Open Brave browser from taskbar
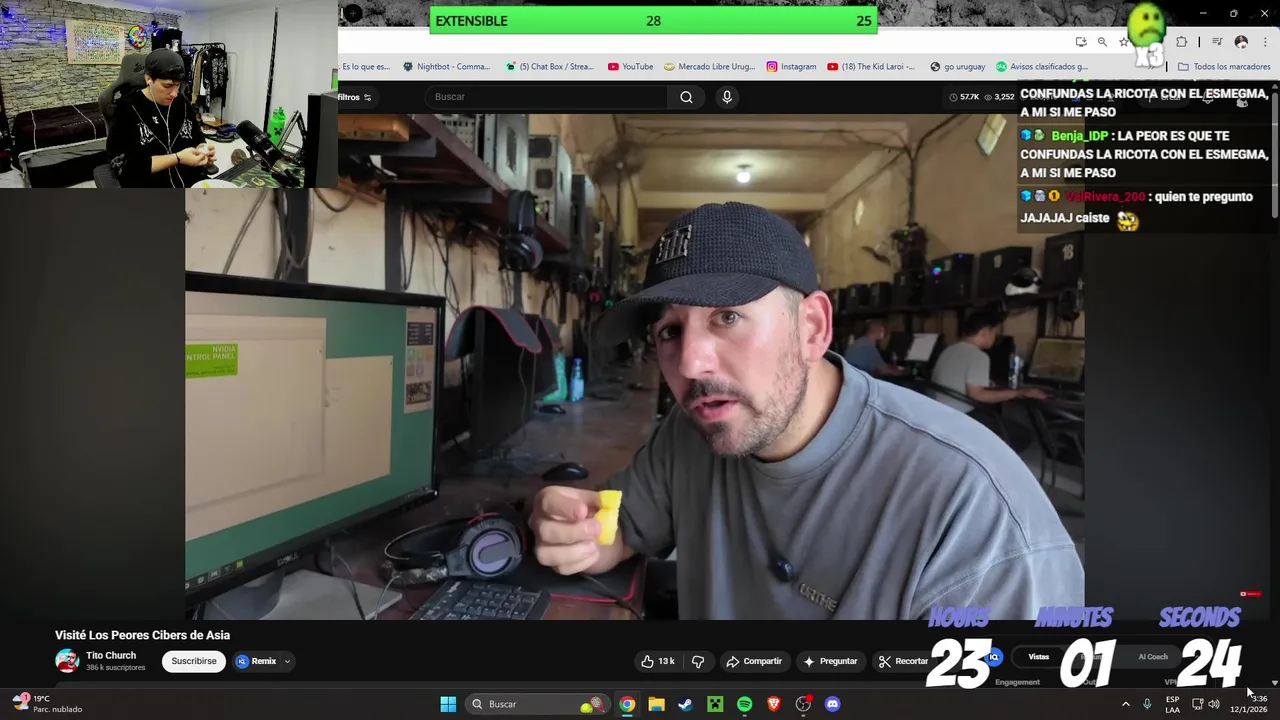Image resolution: width=1280 pixels, height=720 pixels. pyautogui.click(x=773, y=704)
